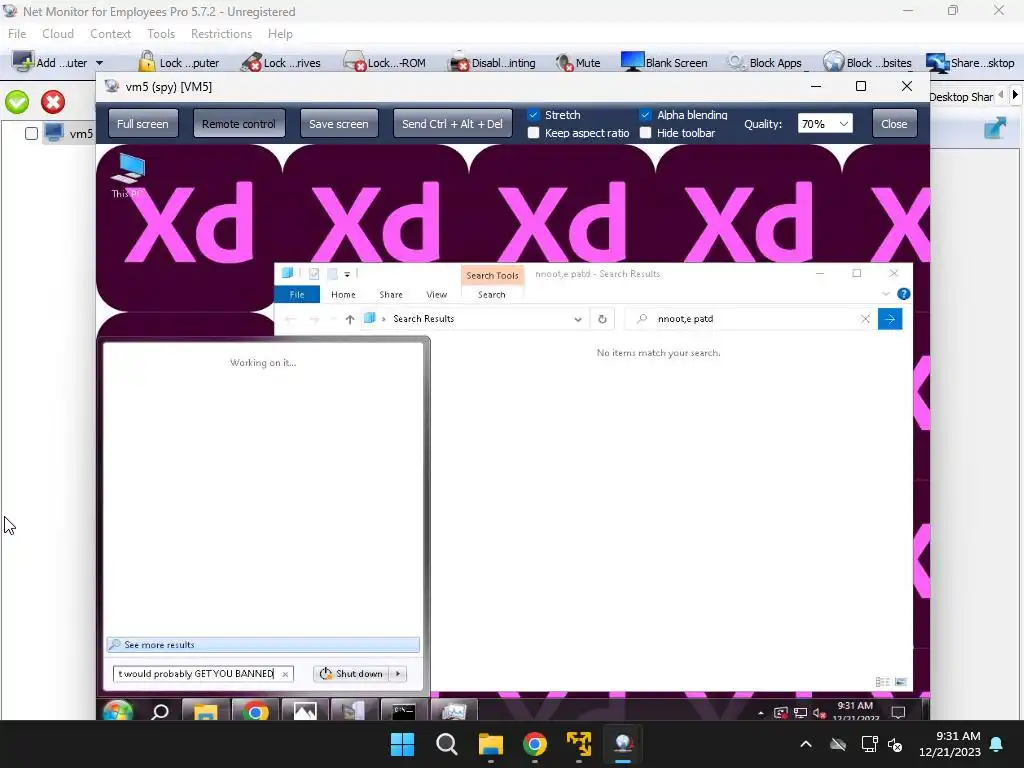1024x768 pixels.
Task: Click the Lock drives toolbar icon
Action: click(251, 62)
